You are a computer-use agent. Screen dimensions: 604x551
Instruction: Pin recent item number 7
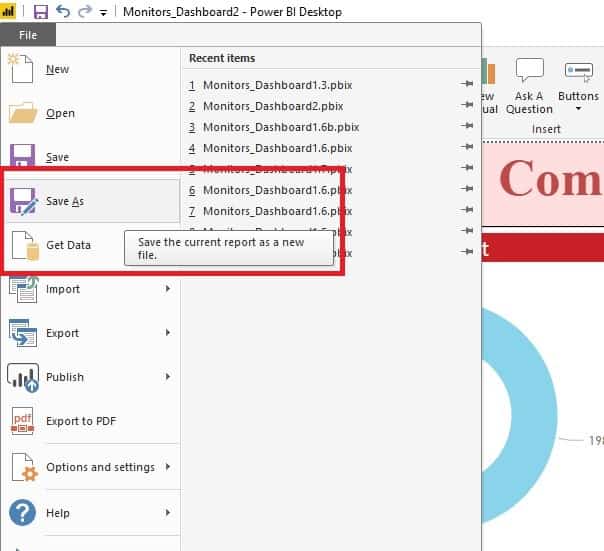tap(467, 210)
